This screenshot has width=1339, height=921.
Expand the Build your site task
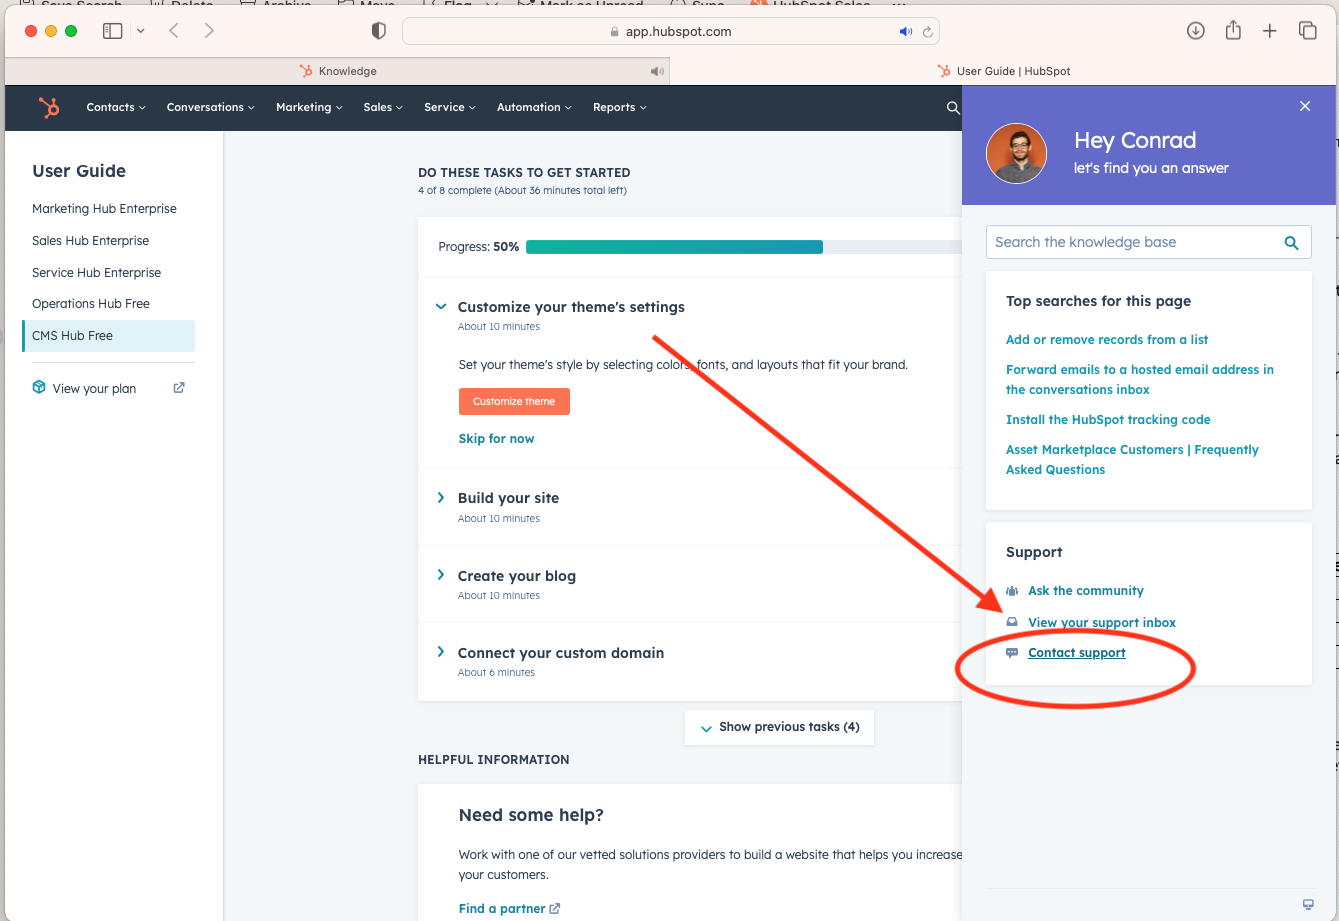[x=441, y=498]
